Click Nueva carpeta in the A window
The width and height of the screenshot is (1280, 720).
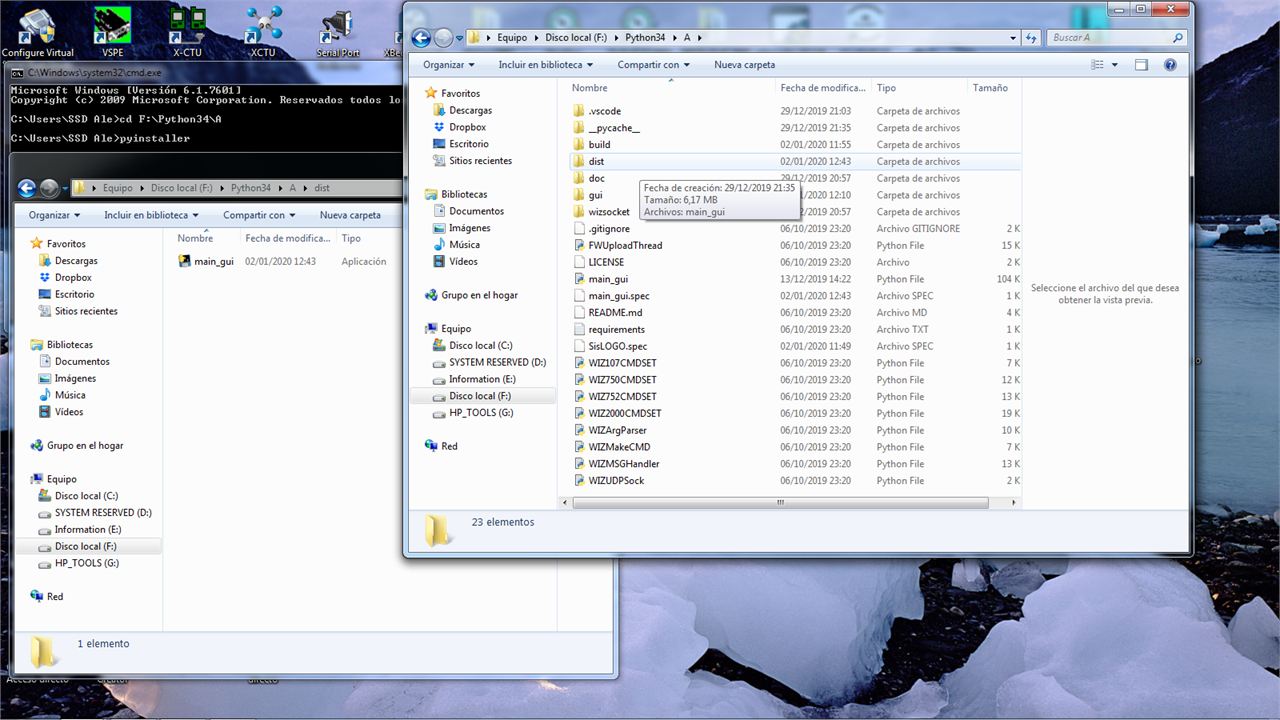744,65
